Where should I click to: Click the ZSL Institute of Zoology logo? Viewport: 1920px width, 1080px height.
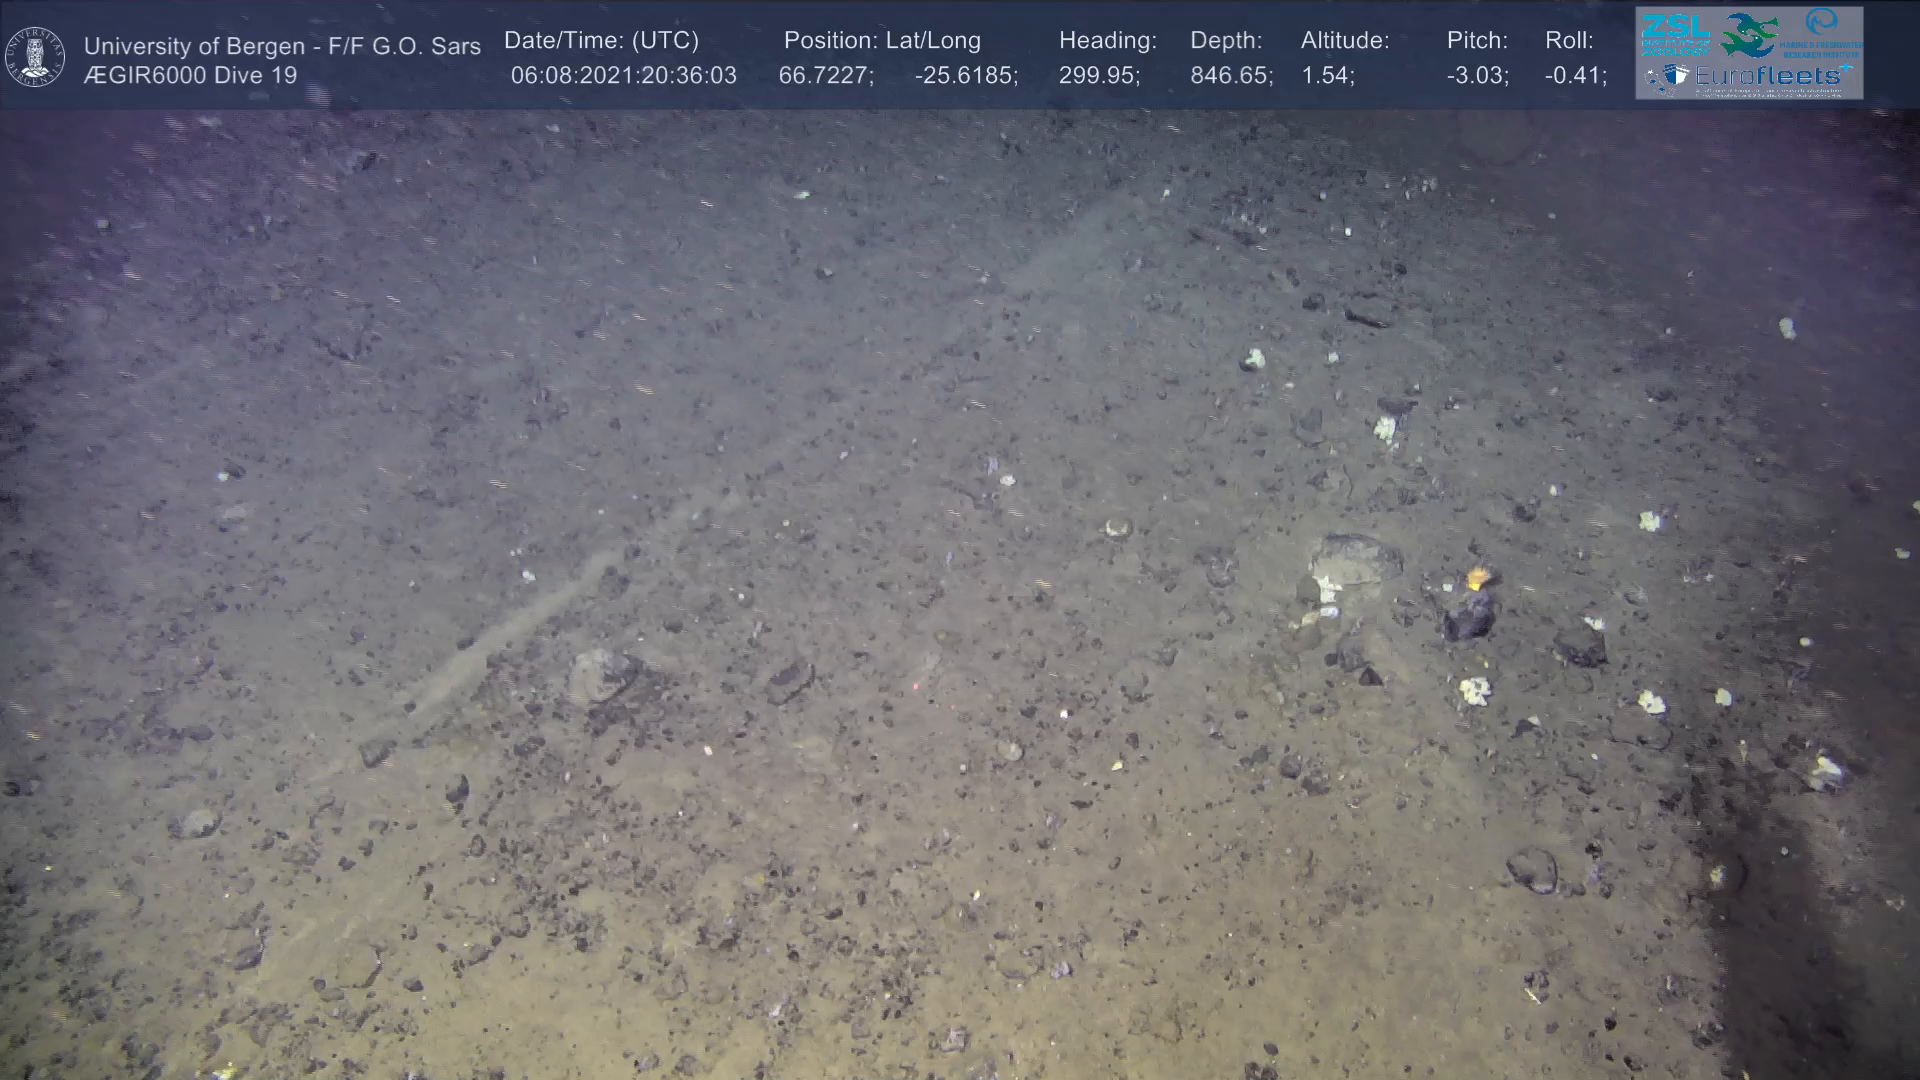(x=1675, y=34)
